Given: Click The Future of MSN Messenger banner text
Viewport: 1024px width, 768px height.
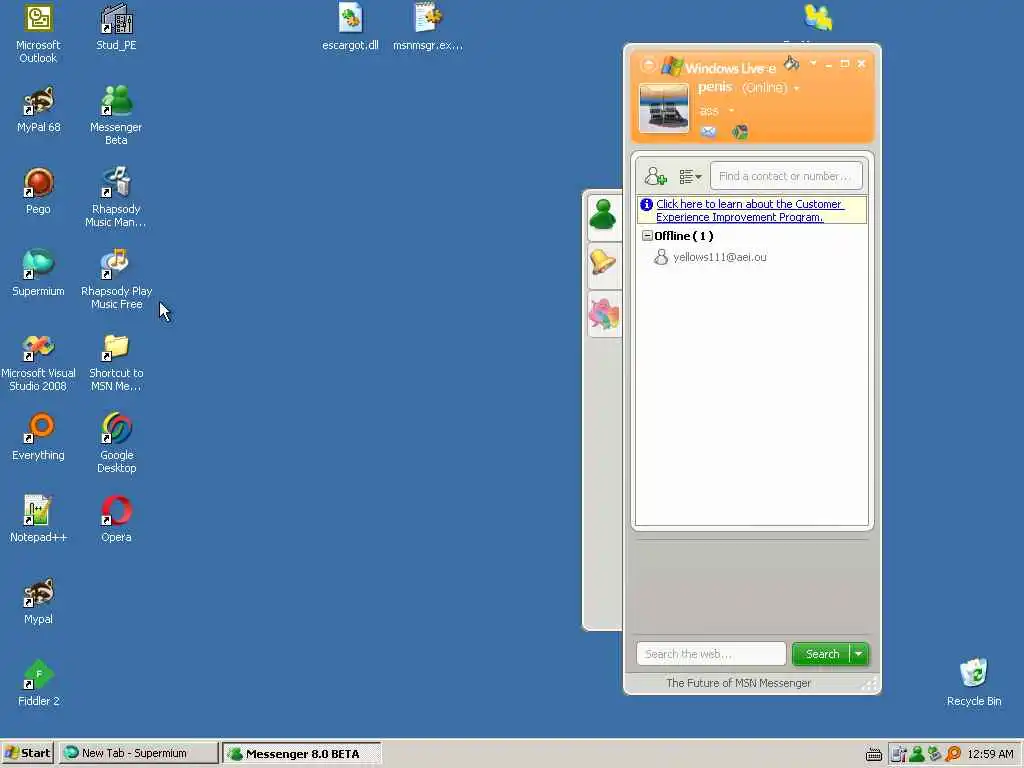Looking at the screenshot, I should pyautogui.click(x=738, y=683).
